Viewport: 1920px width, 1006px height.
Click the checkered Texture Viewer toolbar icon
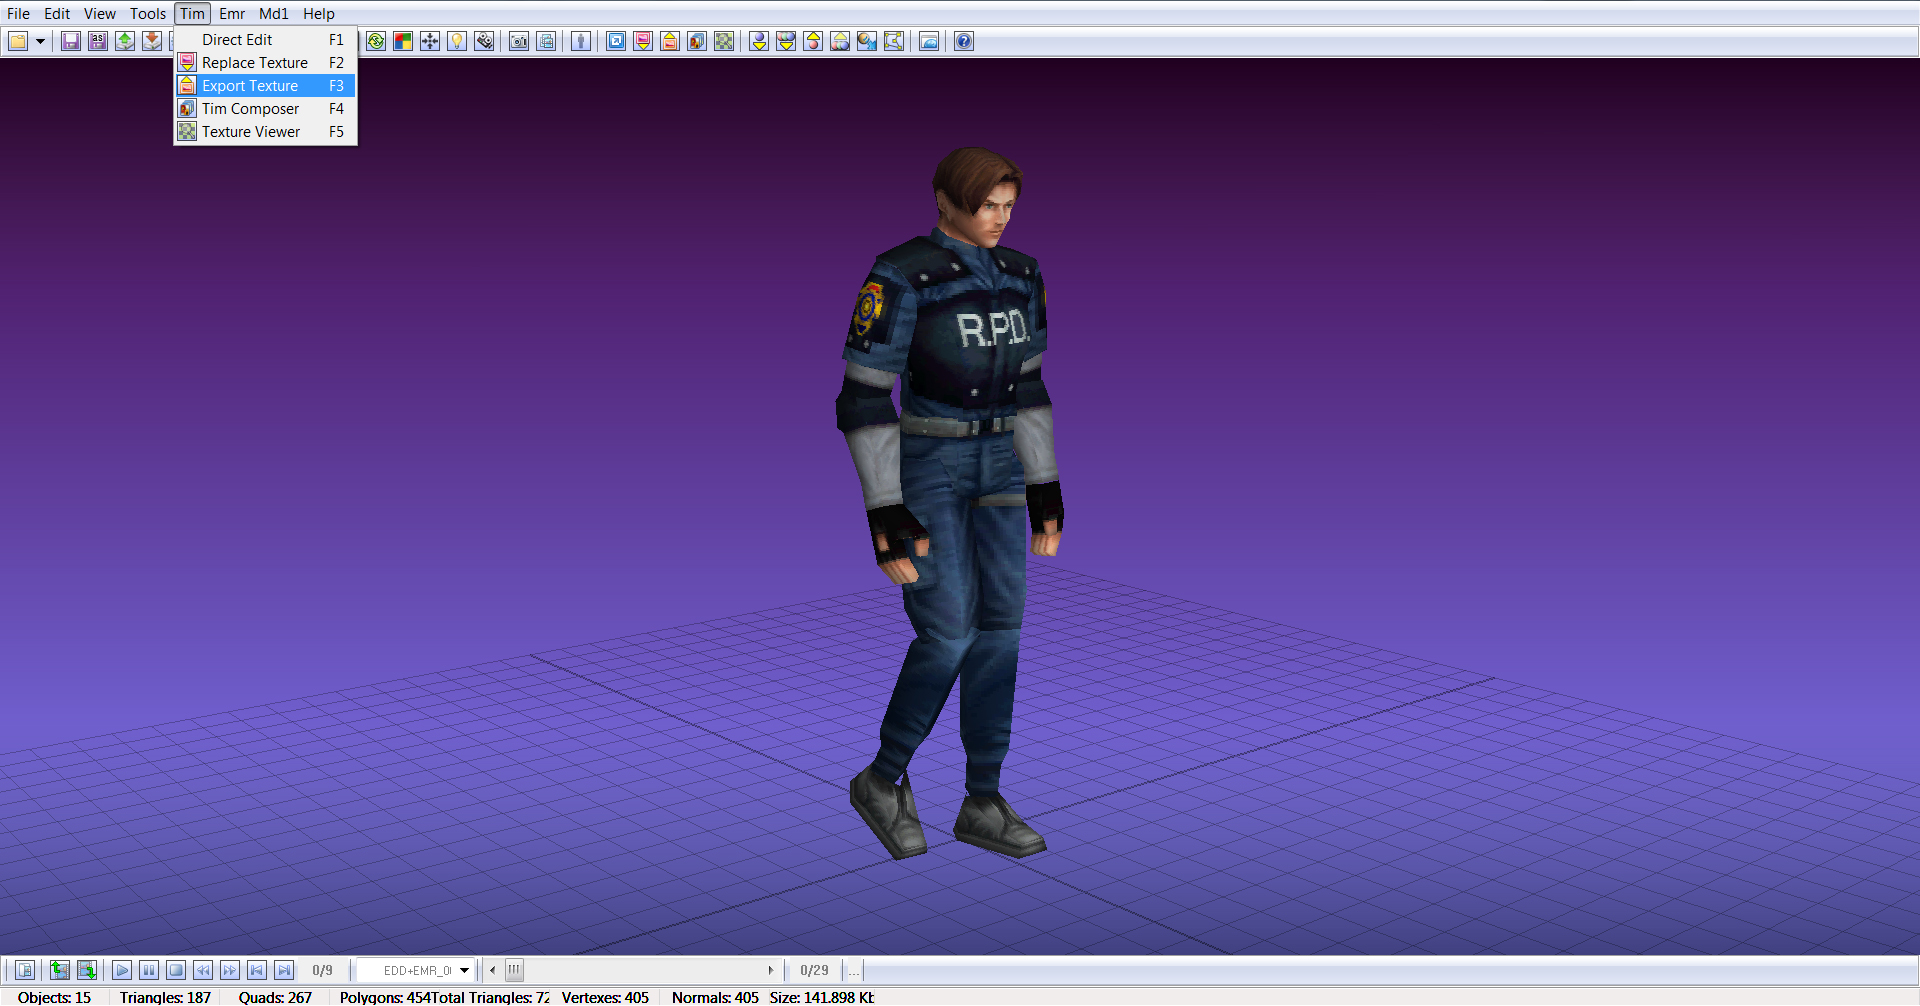tap(724, 41)
